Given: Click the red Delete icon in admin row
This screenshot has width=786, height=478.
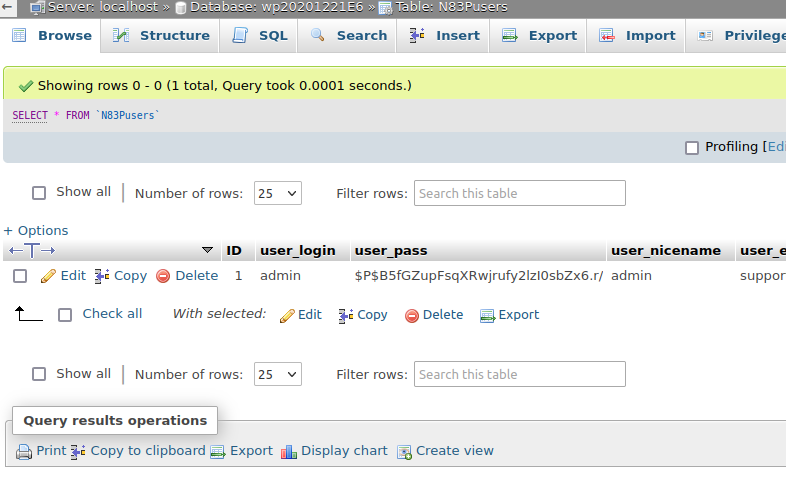Looking at the screenshot, I should point(163,276).
